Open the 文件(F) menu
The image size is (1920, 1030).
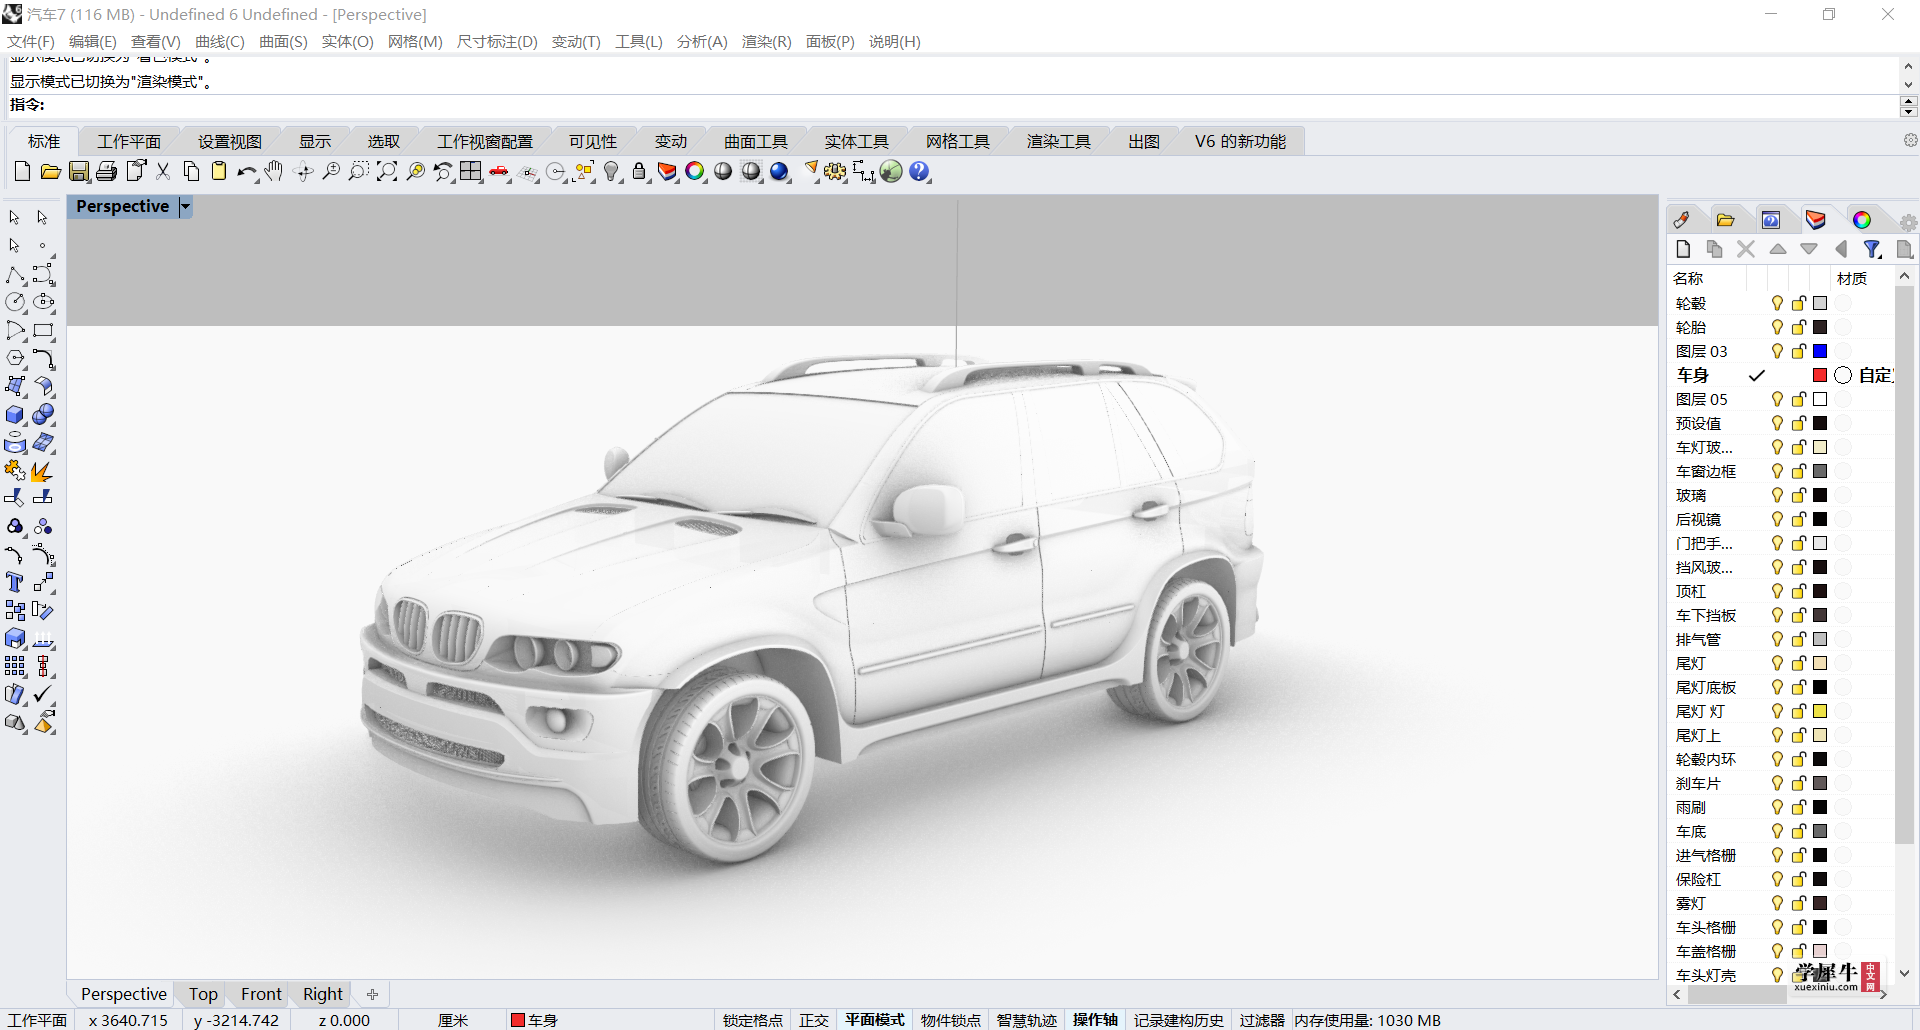click(31, 42)
